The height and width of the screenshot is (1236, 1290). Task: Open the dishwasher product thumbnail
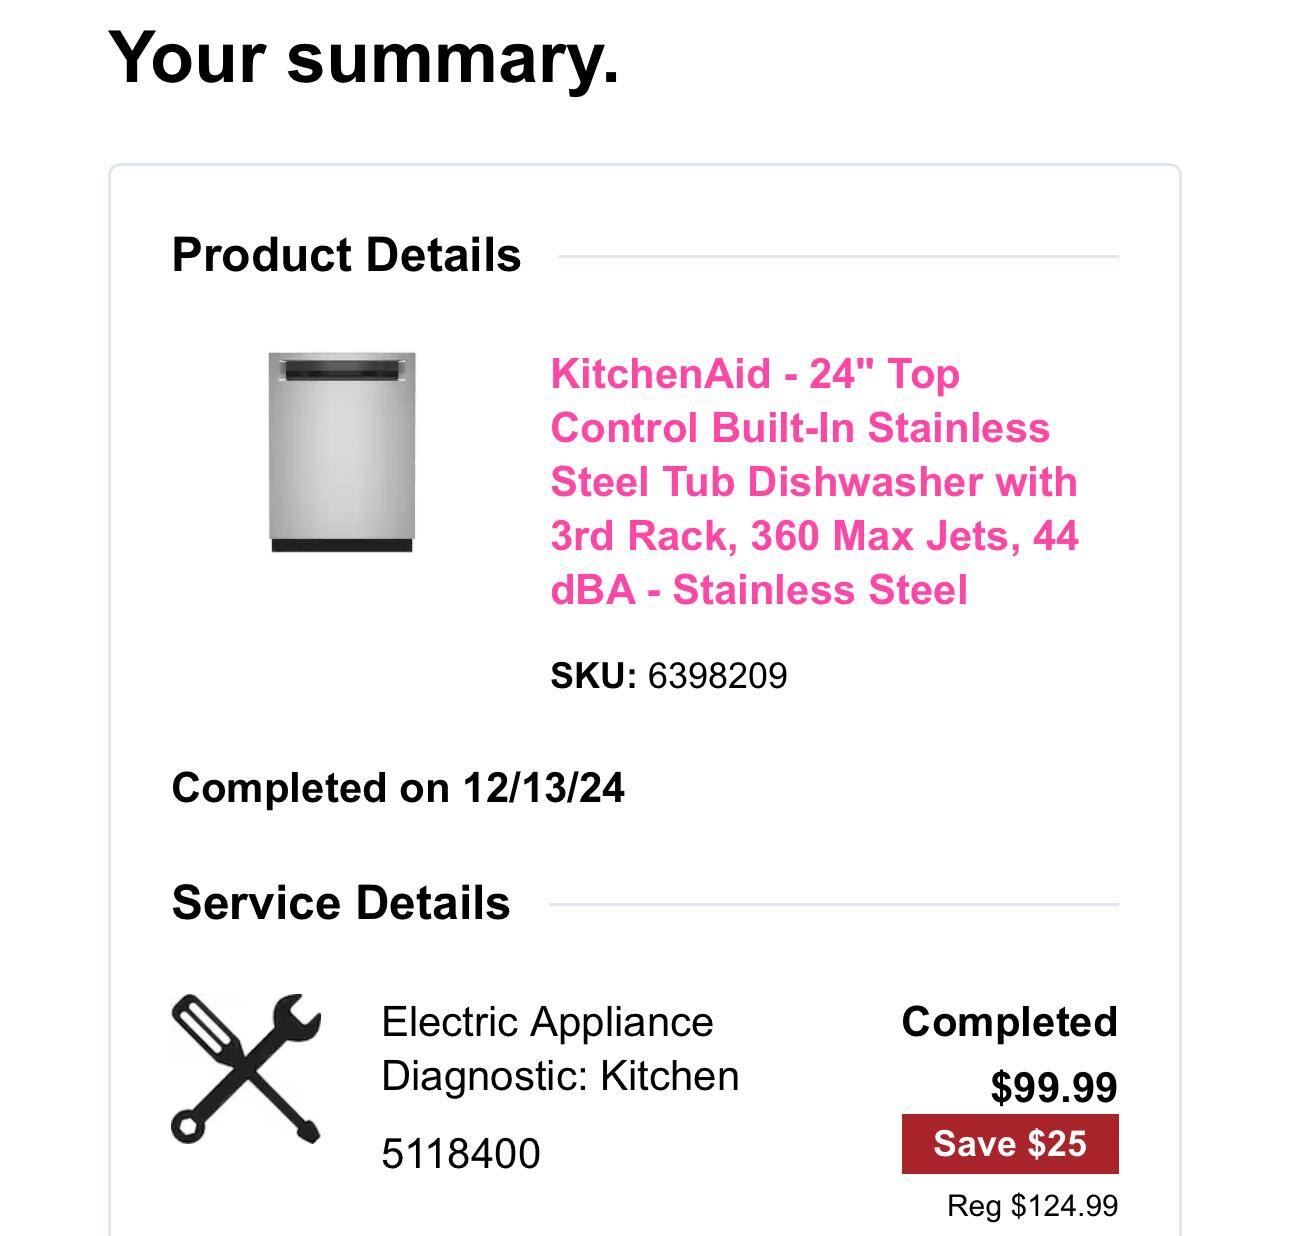342,452
